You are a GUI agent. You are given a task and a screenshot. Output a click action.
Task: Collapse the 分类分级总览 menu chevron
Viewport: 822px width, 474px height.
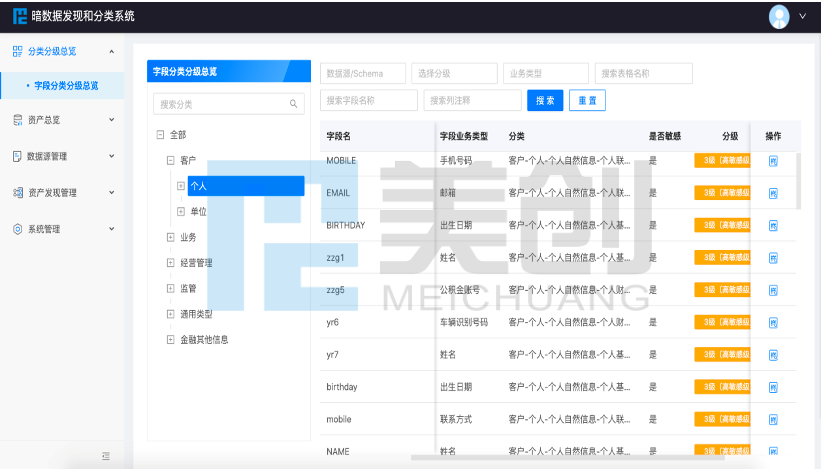pyautogui.click(x=112, y=51)
